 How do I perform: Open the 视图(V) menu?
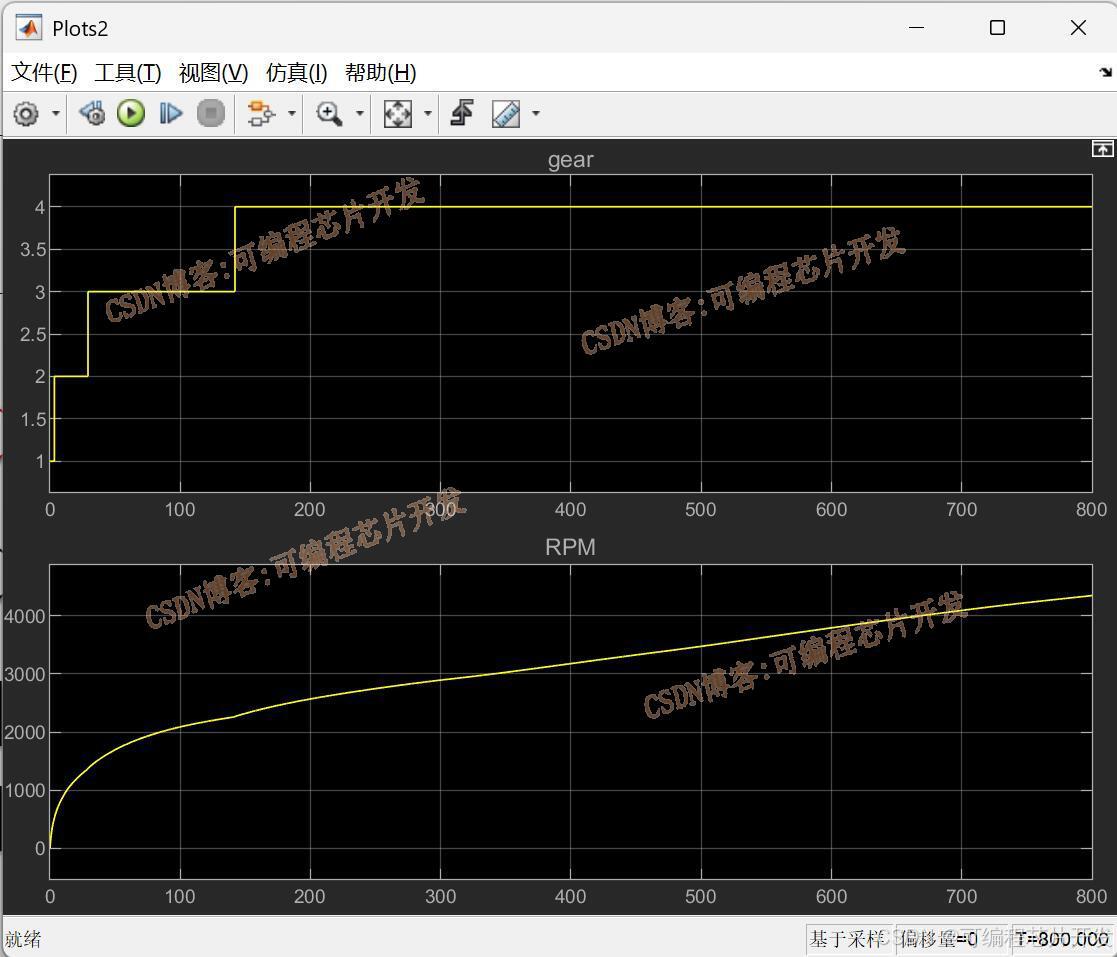tap(213, 73)
